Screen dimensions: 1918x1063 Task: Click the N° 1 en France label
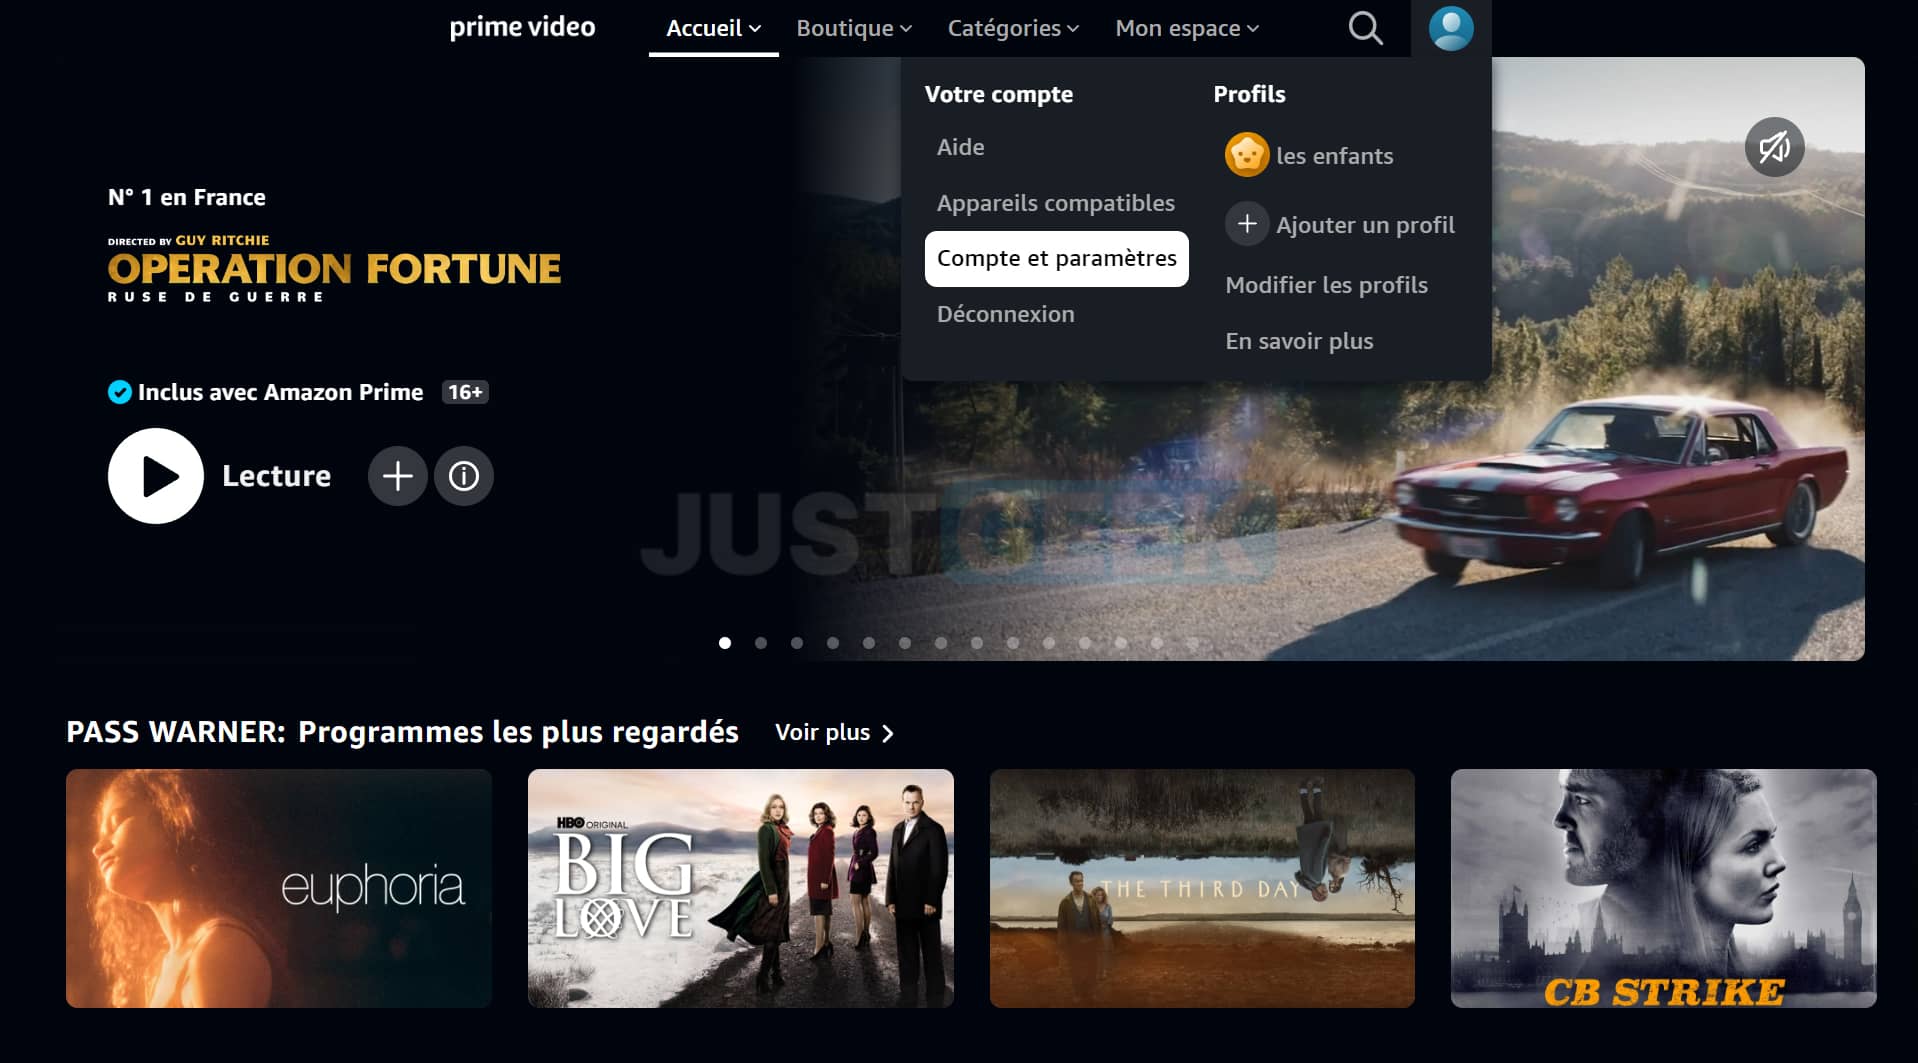point(187,197)
